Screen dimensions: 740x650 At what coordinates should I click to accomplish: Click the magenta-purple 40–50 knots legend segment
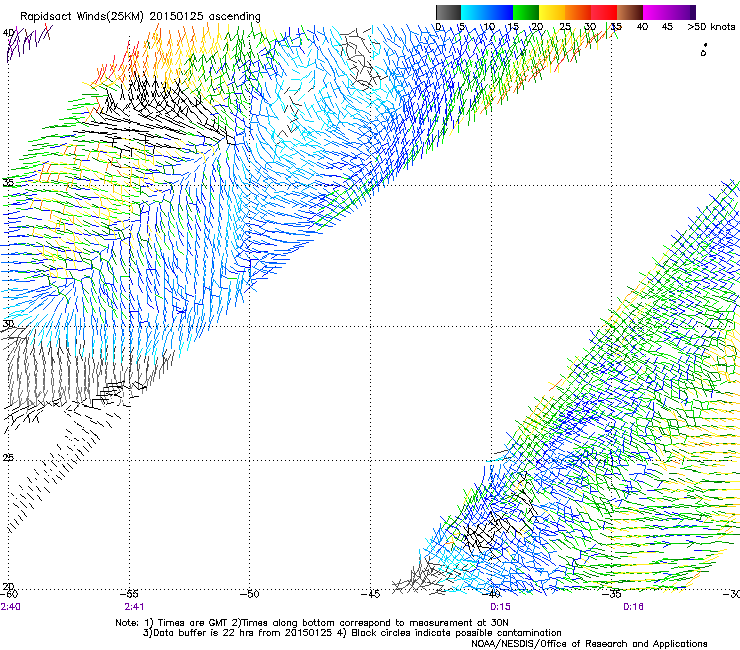tap(669, 12)
